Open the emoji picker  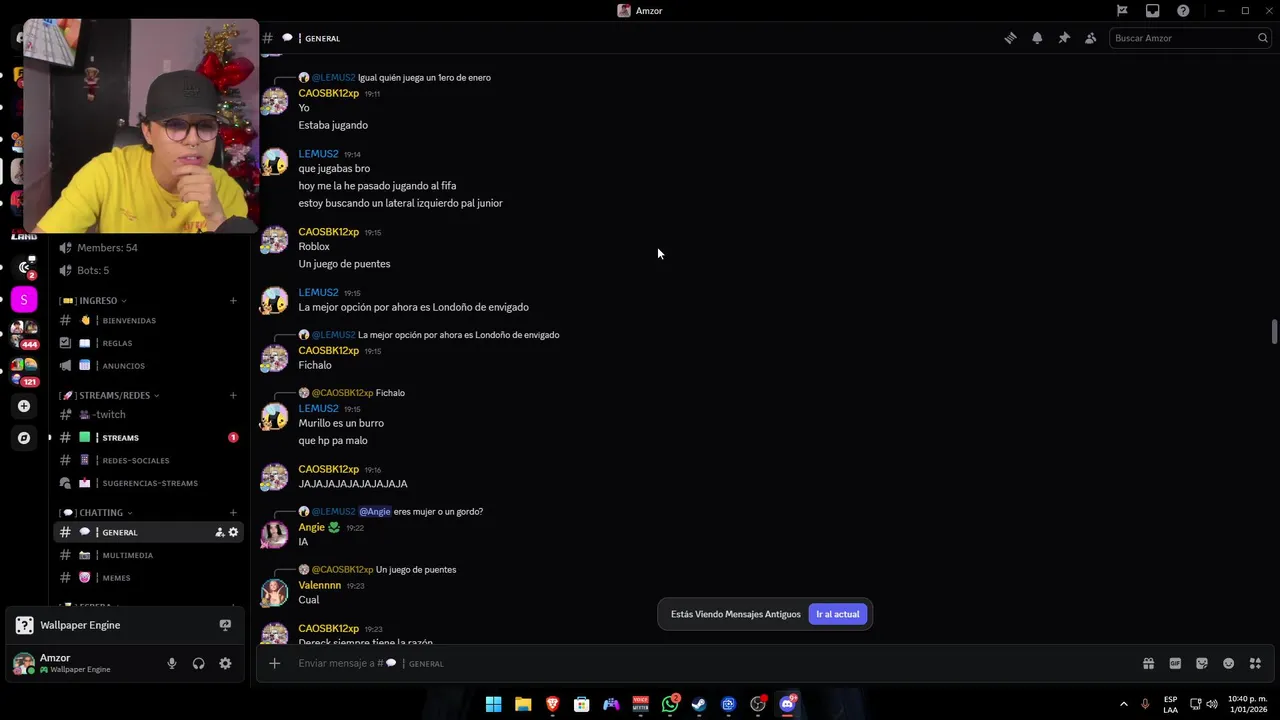tap(1229, 663)
